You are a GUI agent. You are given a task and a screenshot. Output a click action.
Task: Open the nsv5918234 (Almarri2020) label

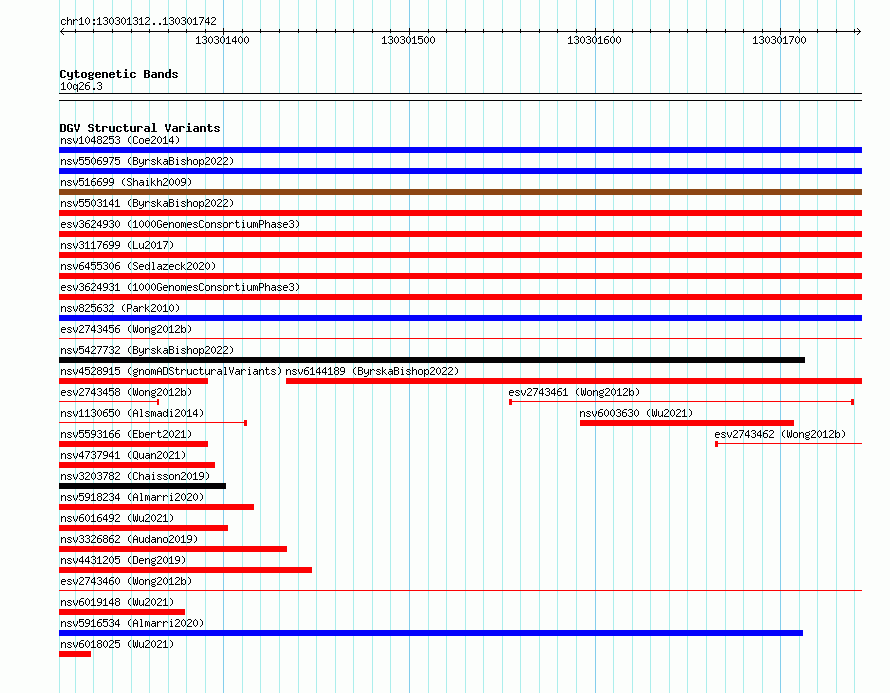132,497
